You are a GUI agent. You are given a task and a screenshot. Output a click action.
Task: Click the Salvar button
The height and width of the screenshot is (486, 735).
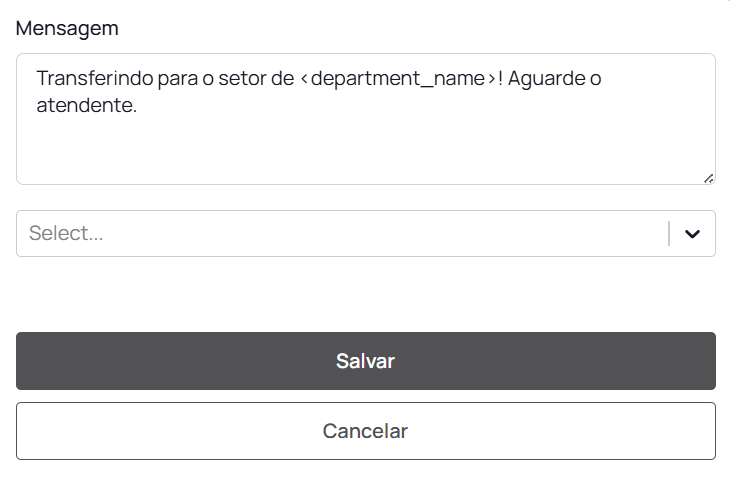365,361
